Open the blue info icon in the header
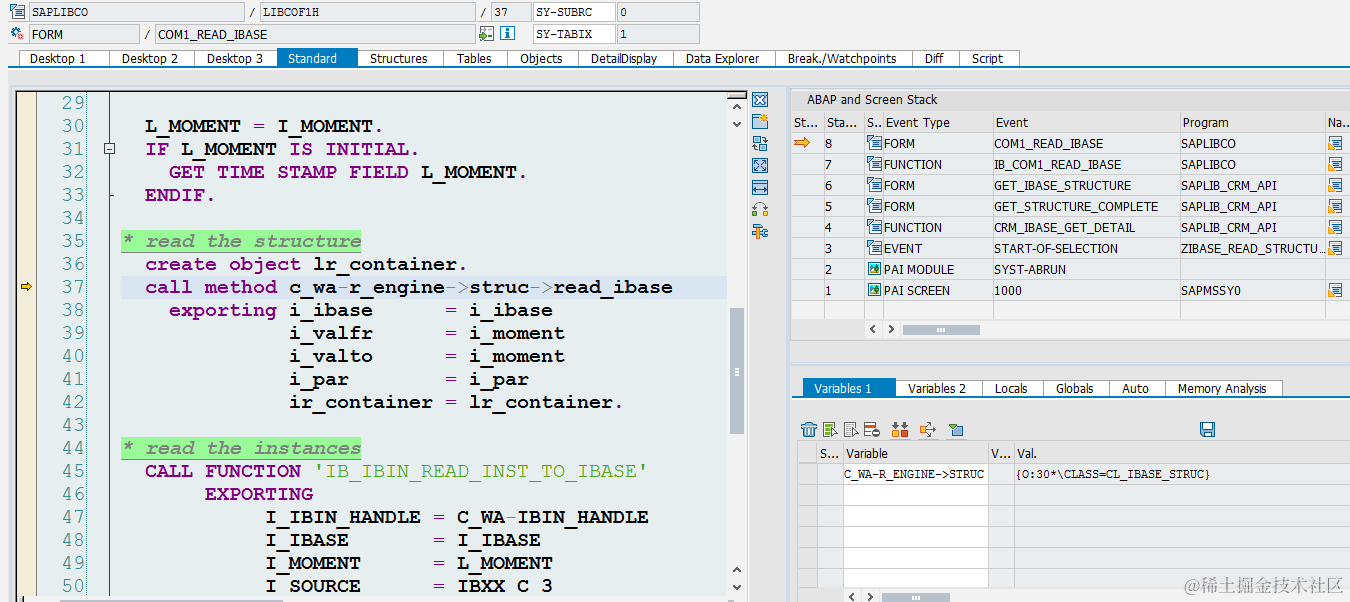1350x602 pixels. (507, 34)
